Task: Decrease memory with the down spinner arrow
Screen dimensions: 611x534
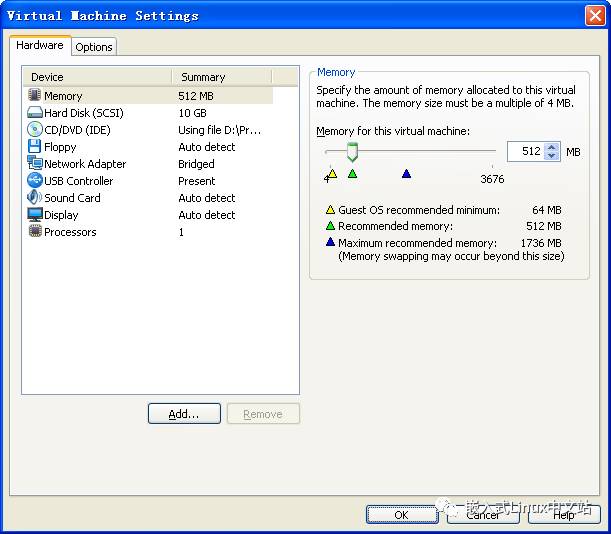Action: (x=551, y=156)
